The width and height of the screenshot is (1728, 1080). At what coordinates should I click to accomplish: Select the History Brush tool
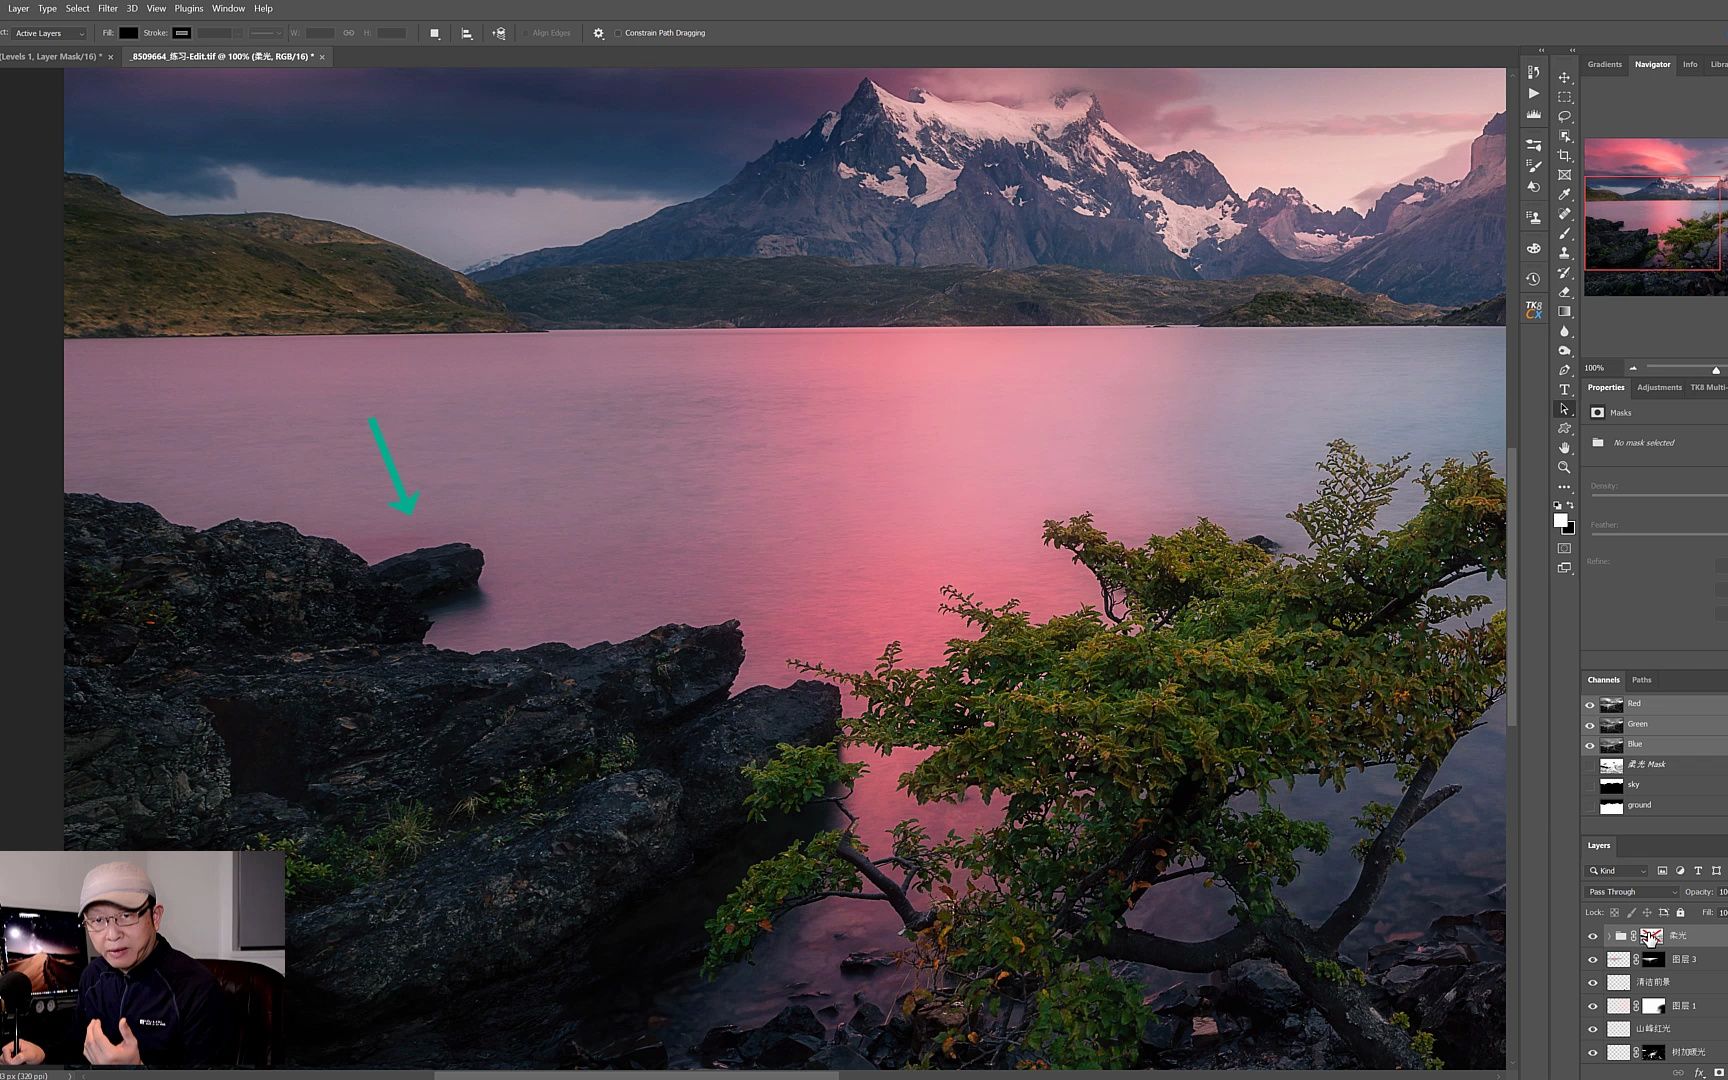click(x=1564, y=273)
